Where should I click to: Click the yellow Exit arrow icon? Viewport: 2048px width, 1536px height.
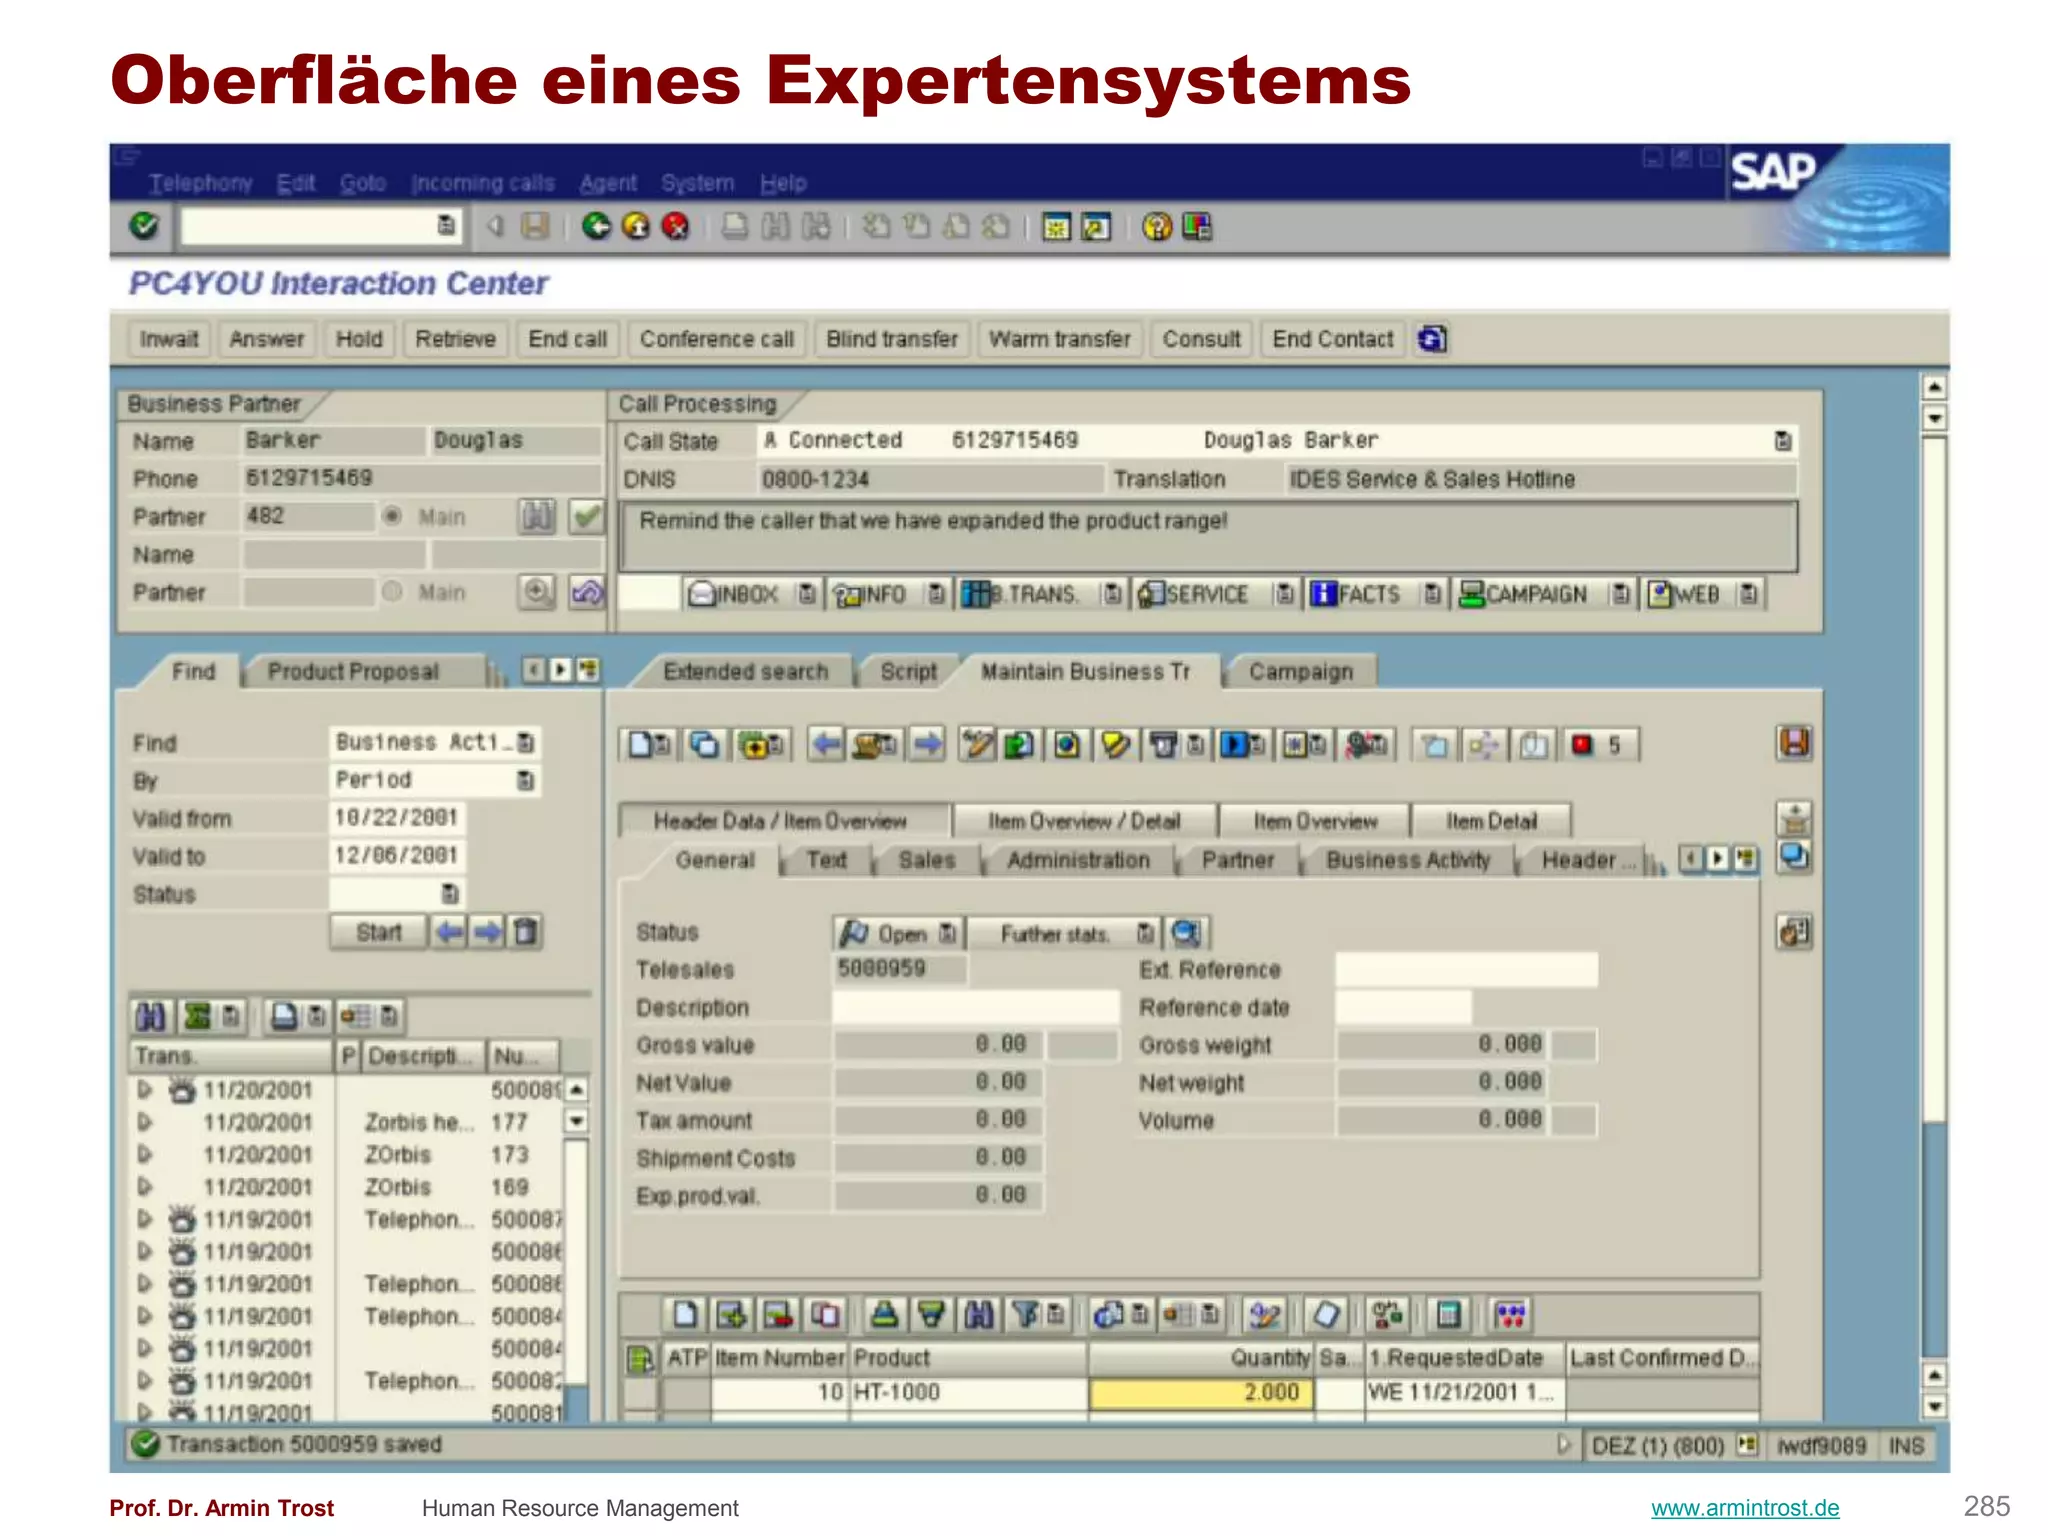[637, 227]
